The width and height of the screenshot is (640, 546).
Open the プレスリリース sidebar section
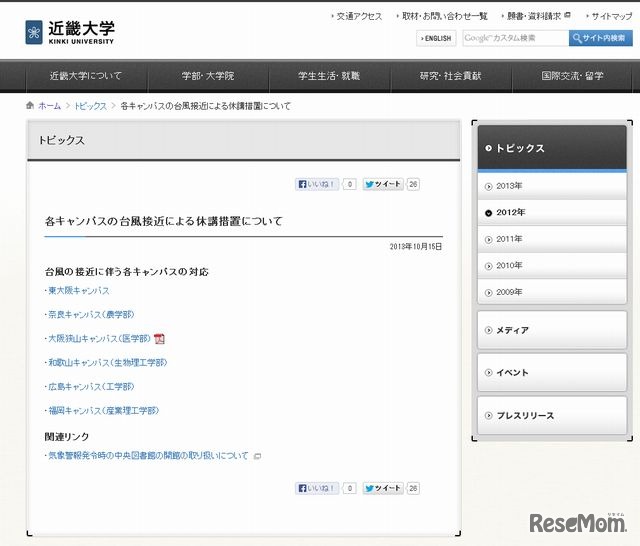[x=552, y=415]
